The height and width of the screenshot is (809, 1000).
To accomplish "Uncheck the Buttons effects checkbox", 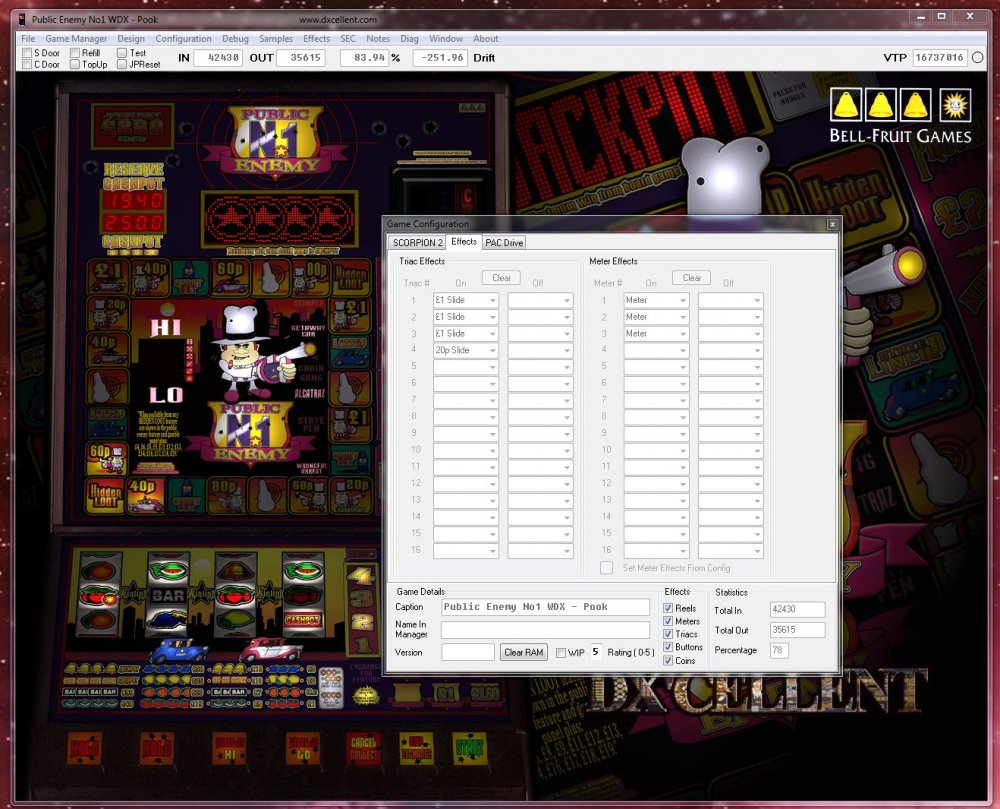I will pyautogui.click(x=668, y=647).
